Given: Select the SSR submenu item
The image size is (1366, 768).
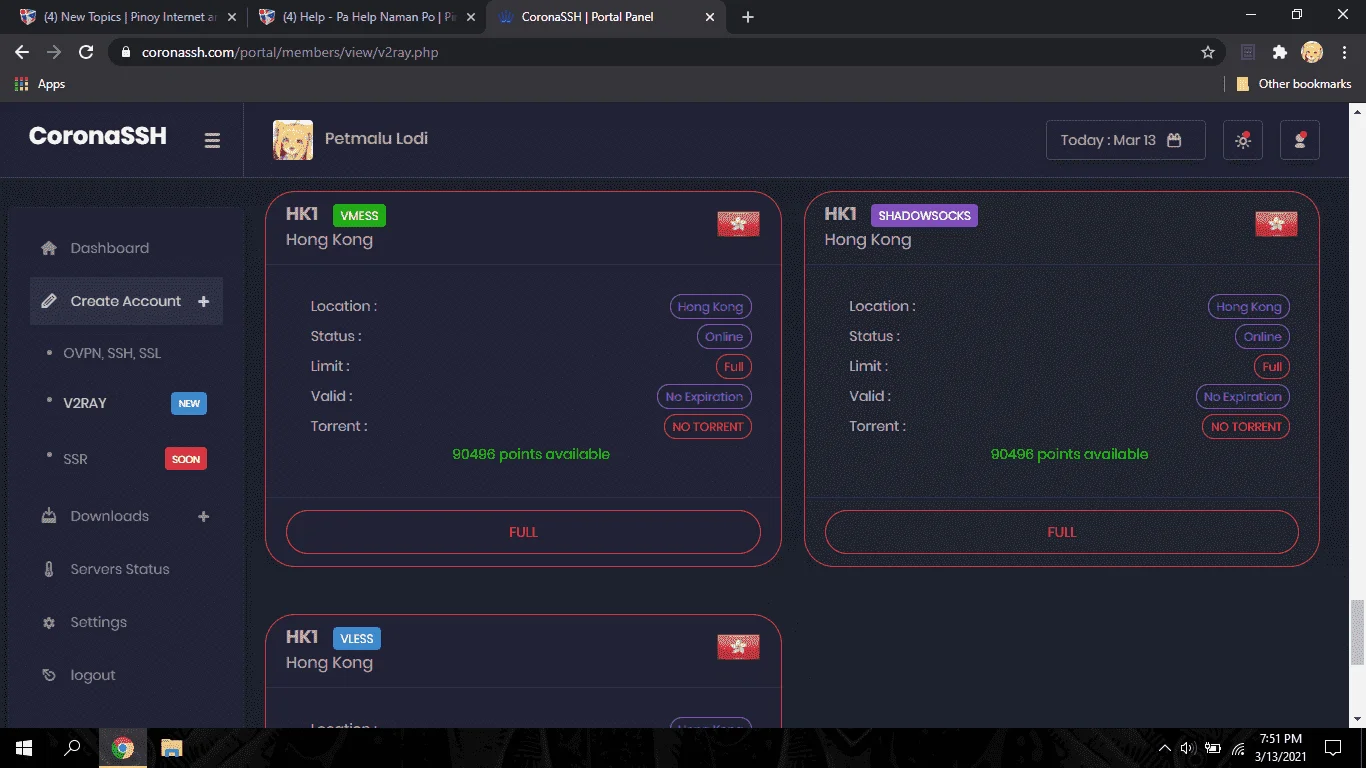Looking at the screenshot, I should (75, 459).
